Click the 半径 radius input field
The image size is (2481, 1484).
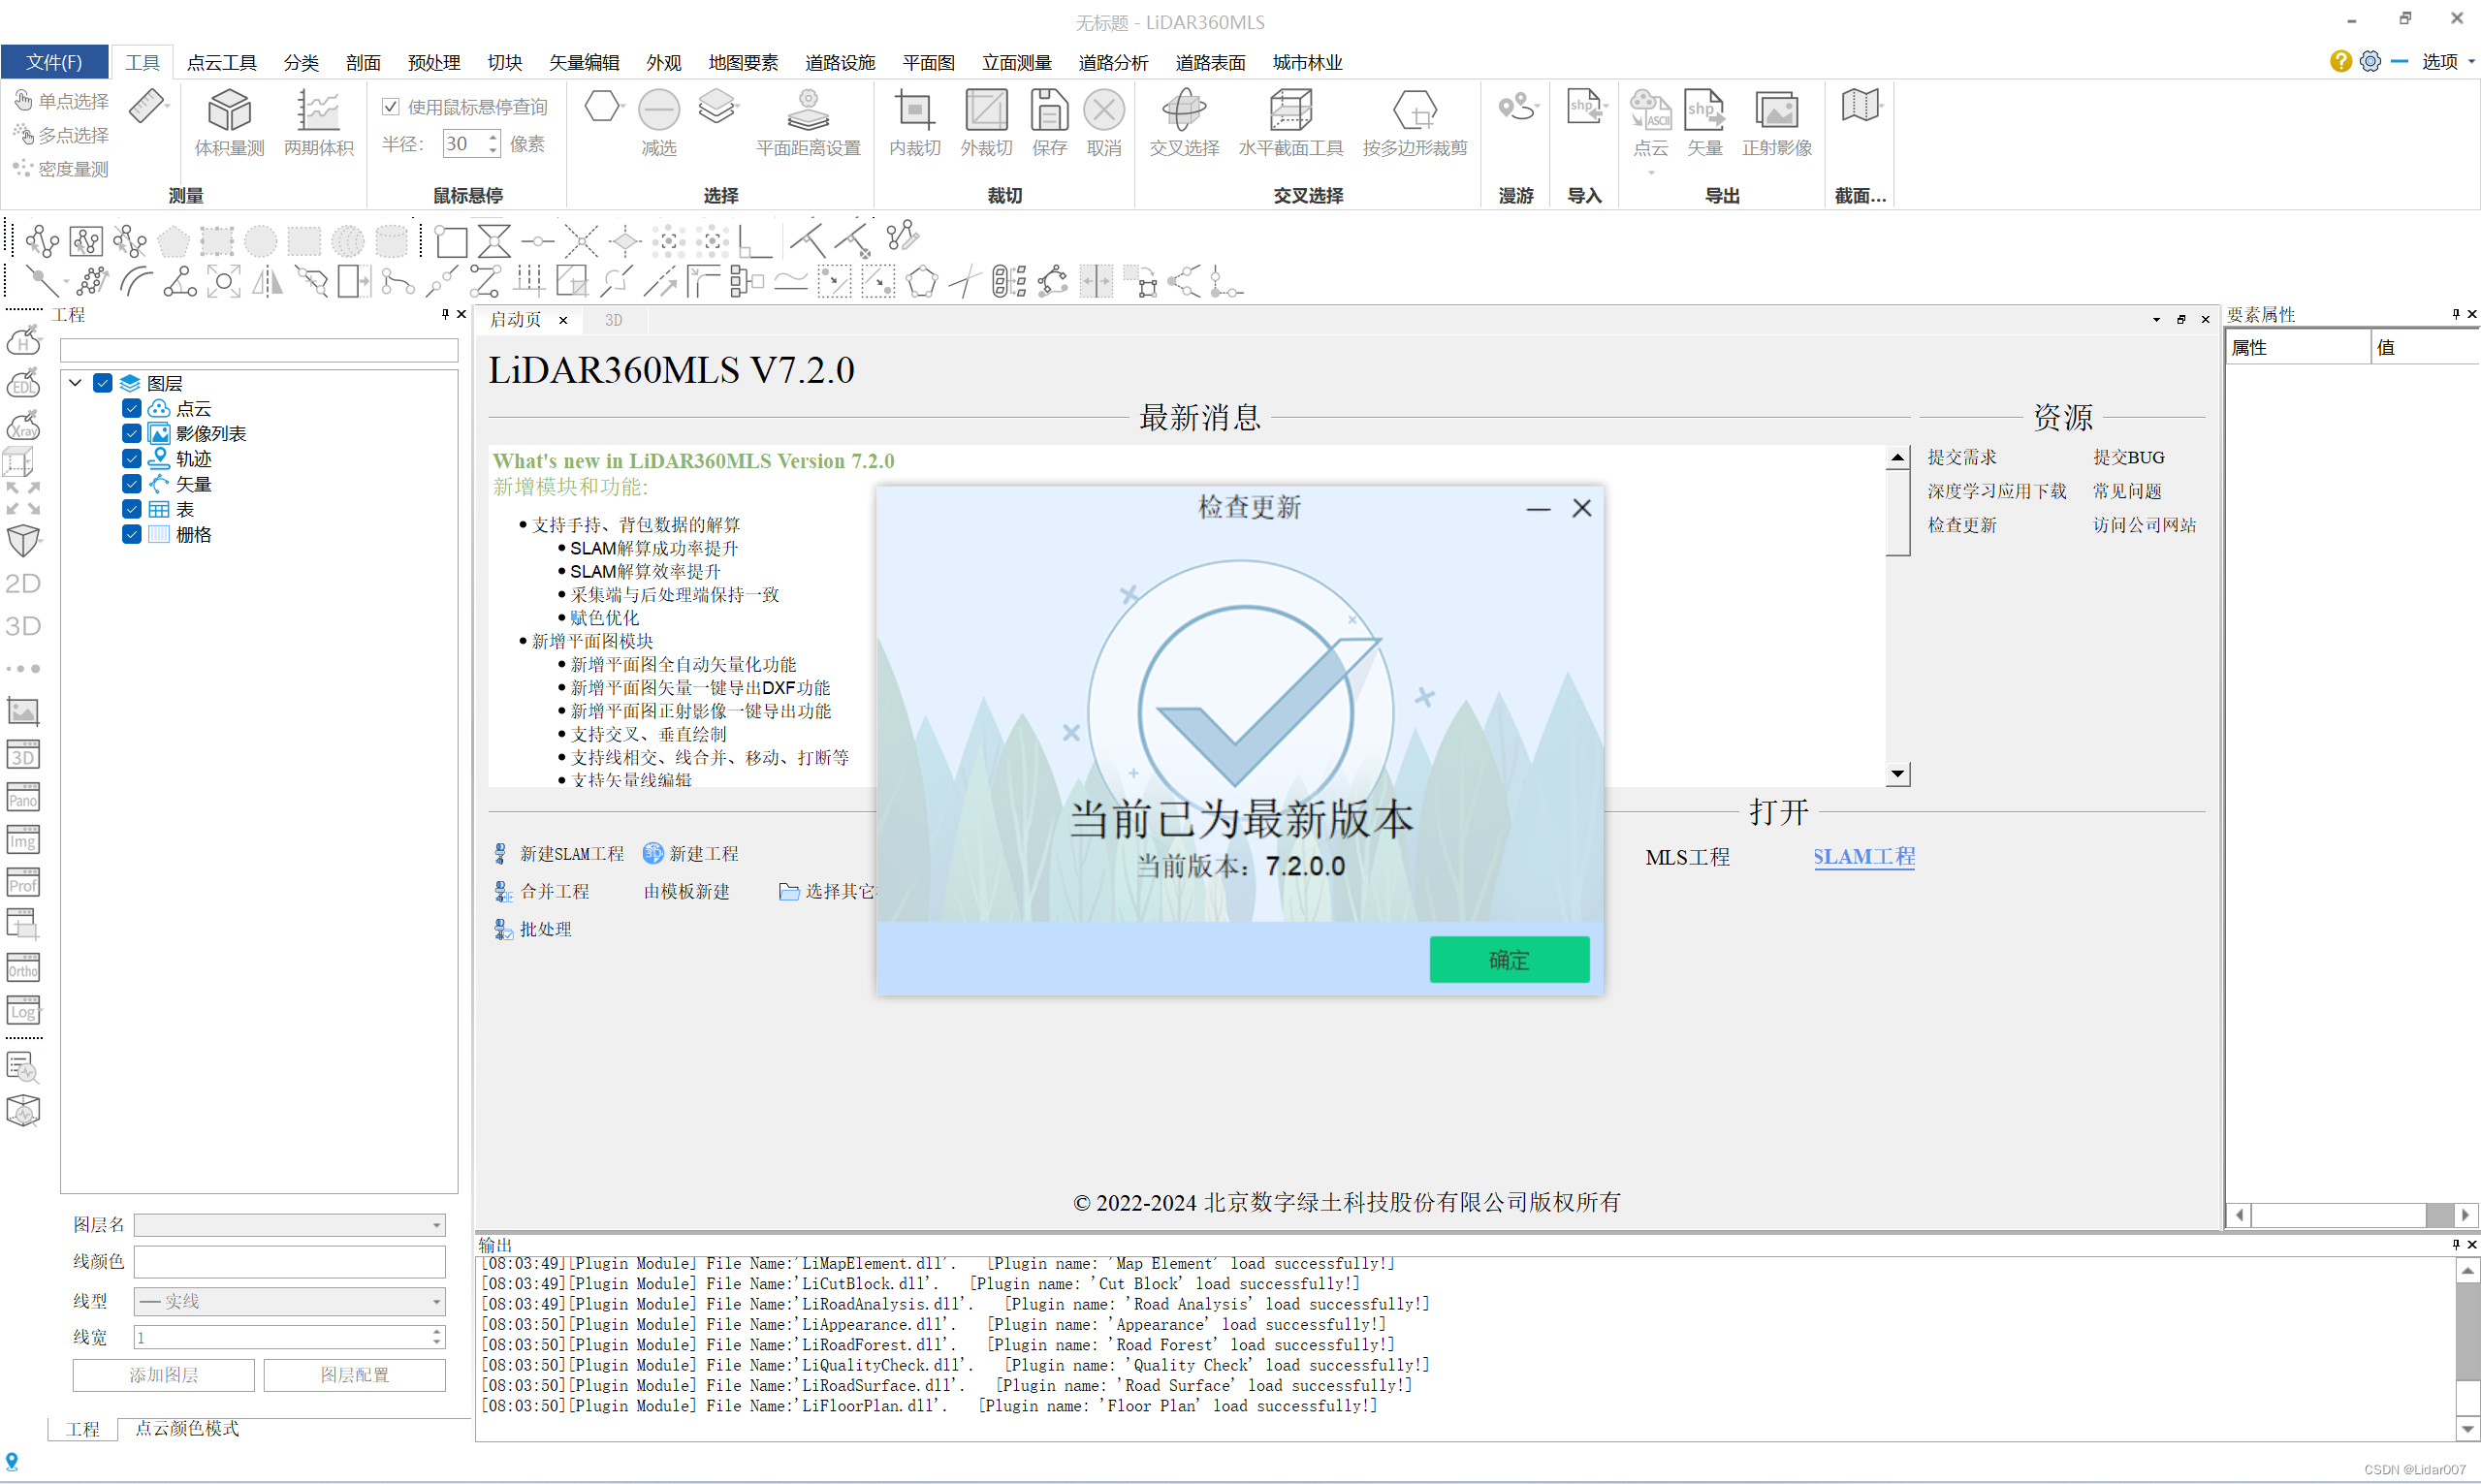tap(464, 144)
